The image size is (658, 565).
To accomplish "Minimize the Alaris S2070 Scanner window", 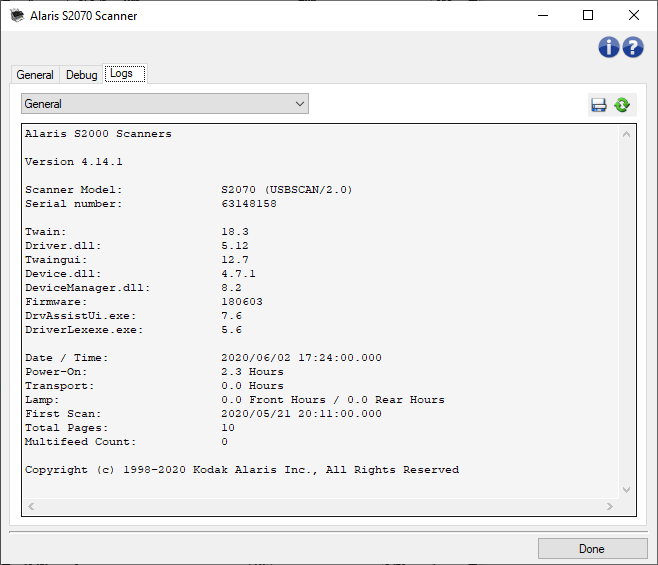I will [x=543, y=16].
